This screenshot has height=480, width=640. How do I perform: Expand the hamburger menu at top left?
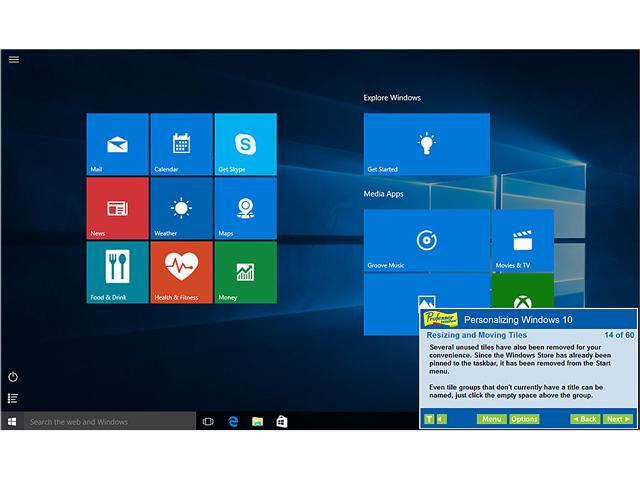pyautogui.click(x=14, y=59)
